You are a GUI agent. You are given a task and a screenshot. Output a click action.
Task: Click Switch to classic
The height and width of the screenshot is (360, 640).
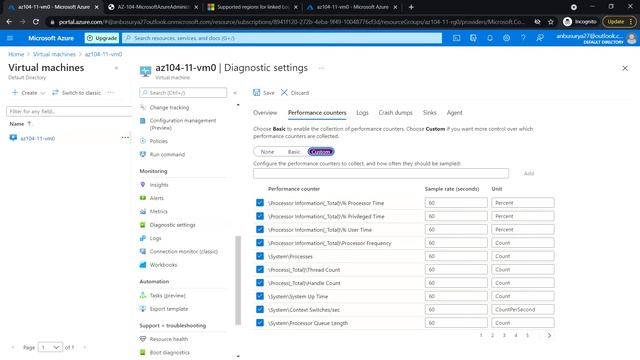[x=77, y=93]
